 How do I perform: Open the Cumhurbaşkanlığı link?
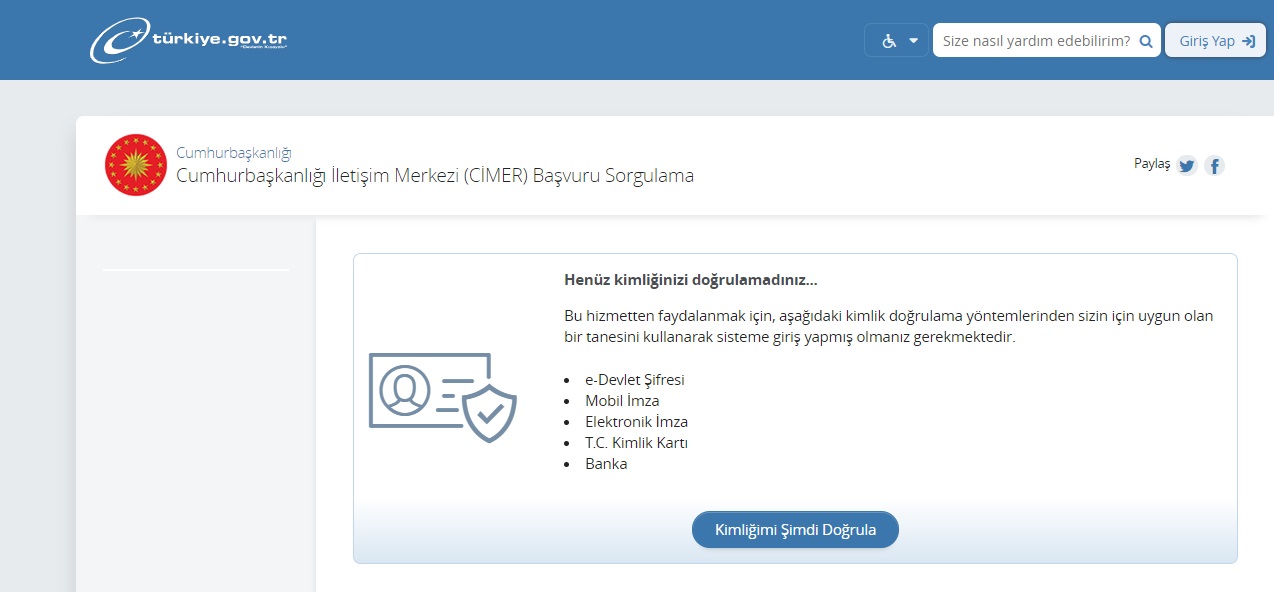click(x=233, y=153)
